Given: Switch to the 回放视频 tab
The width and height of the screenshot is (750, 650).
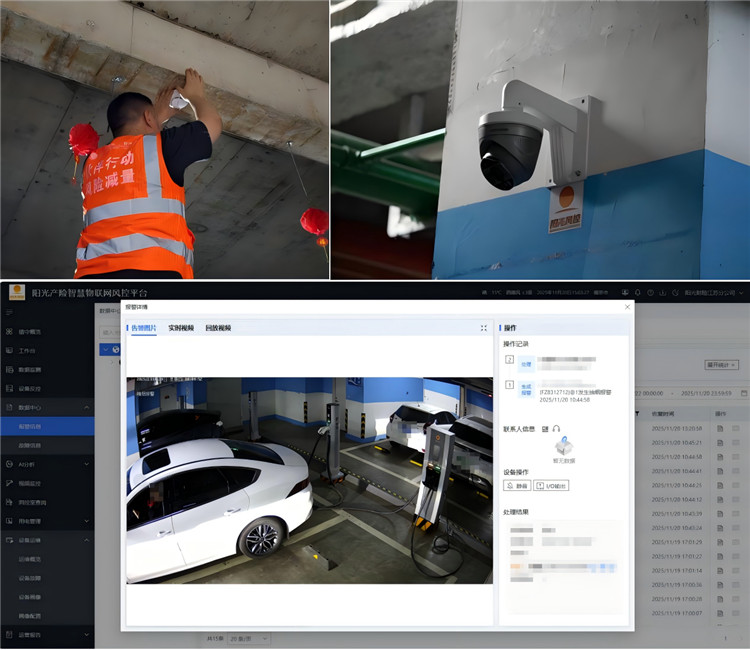Looking at the screenshot, I should [218, 328].
